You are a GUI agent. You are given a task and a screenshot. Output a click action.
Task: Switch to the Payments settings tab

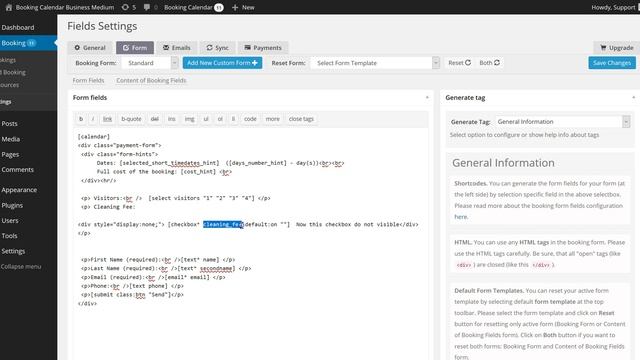pyautogui.click(x=263, y=48)
